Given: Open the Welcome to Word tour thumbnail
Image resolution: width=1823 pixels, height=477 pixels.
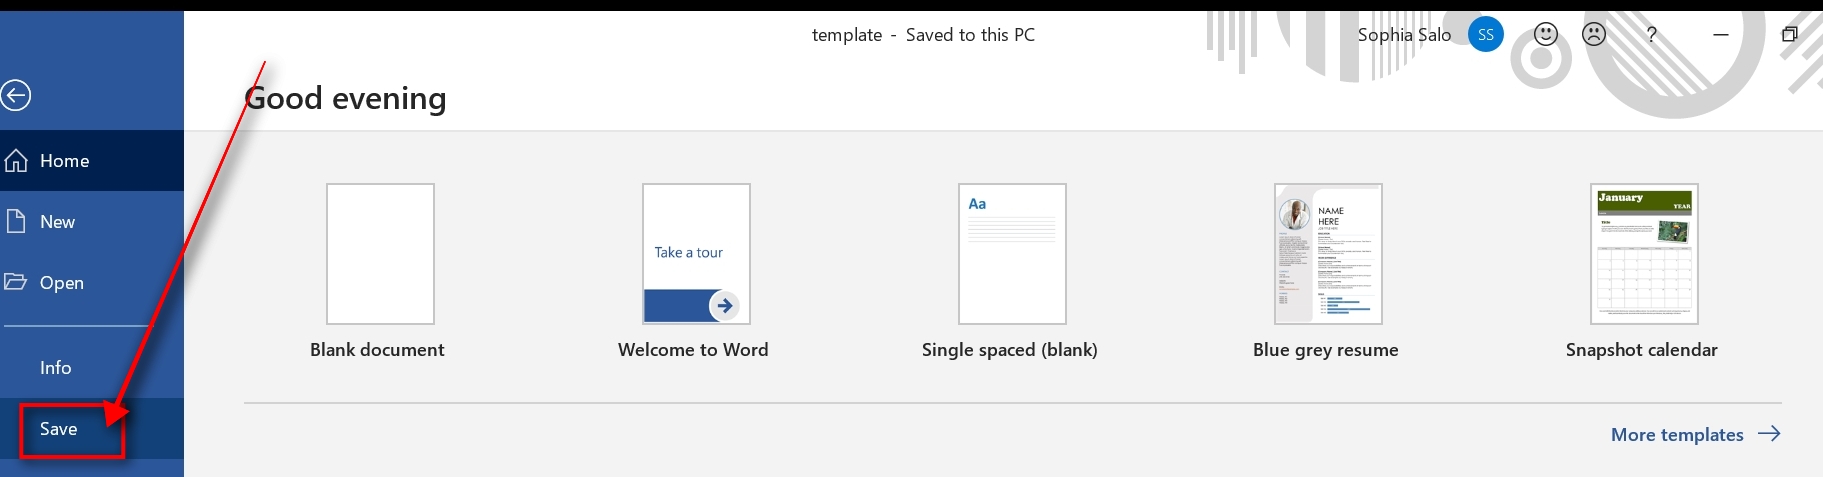Looking at the screenshot, I should [696, 254].
